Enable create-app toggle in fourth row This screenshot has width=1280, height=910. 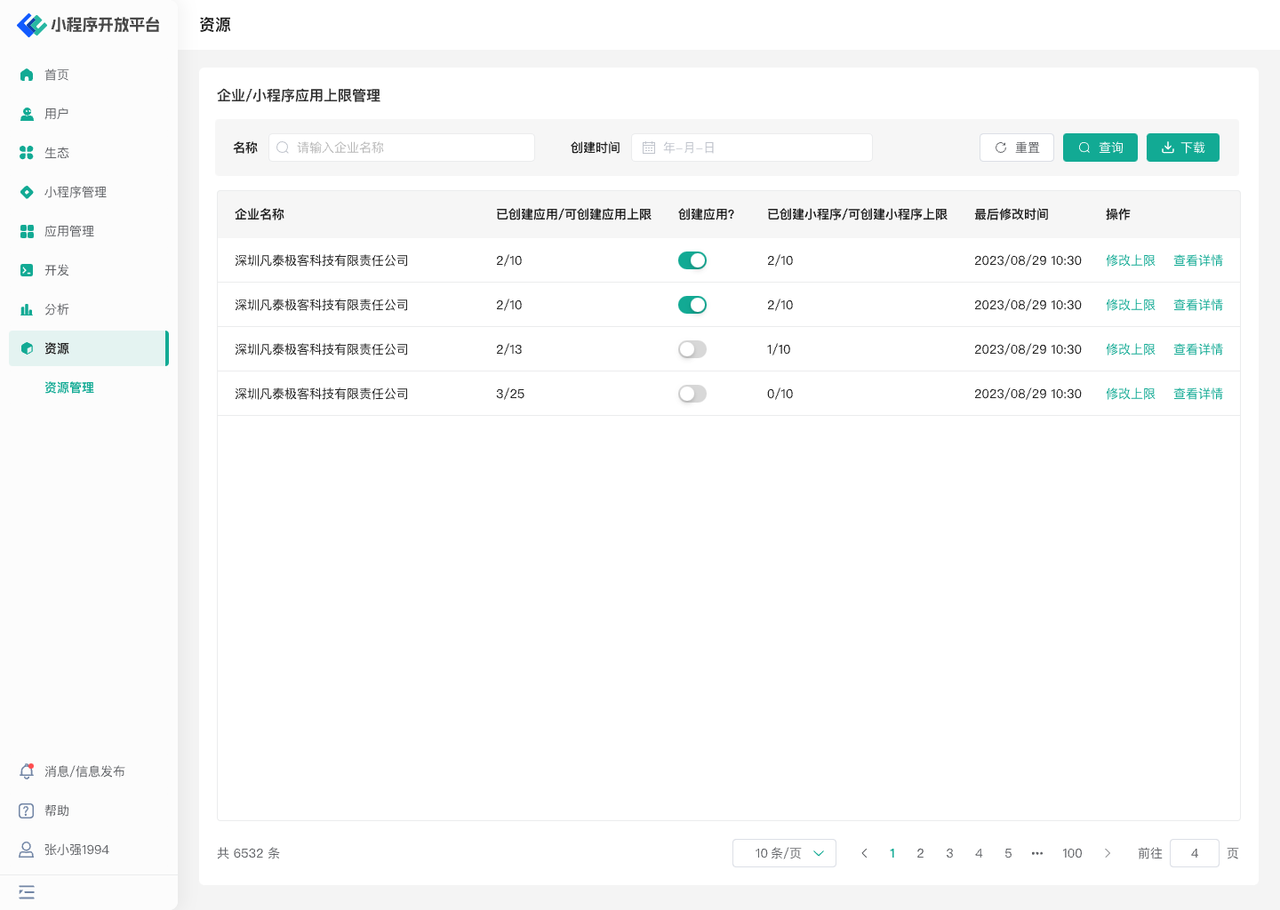coord(692,394)
